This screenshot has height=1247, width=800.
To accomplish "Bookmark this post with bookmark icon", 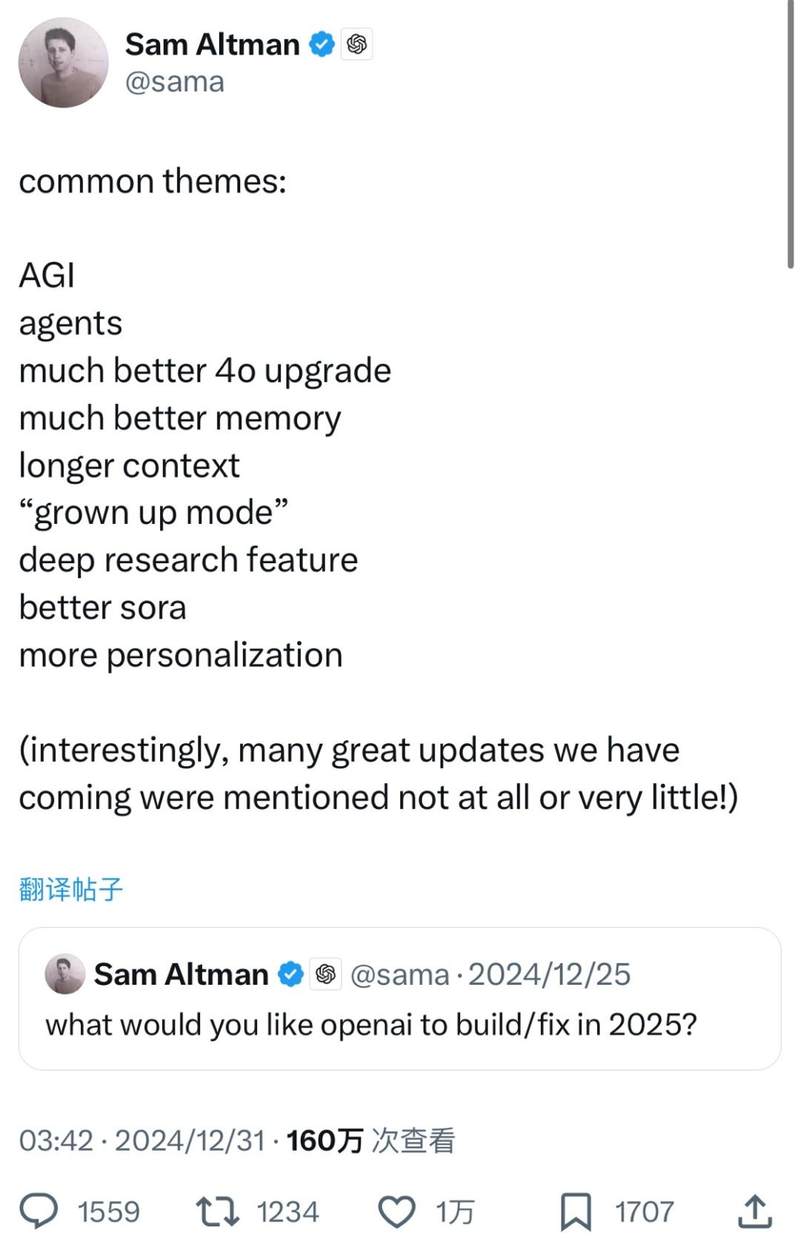I will (x=575, y=1212).
